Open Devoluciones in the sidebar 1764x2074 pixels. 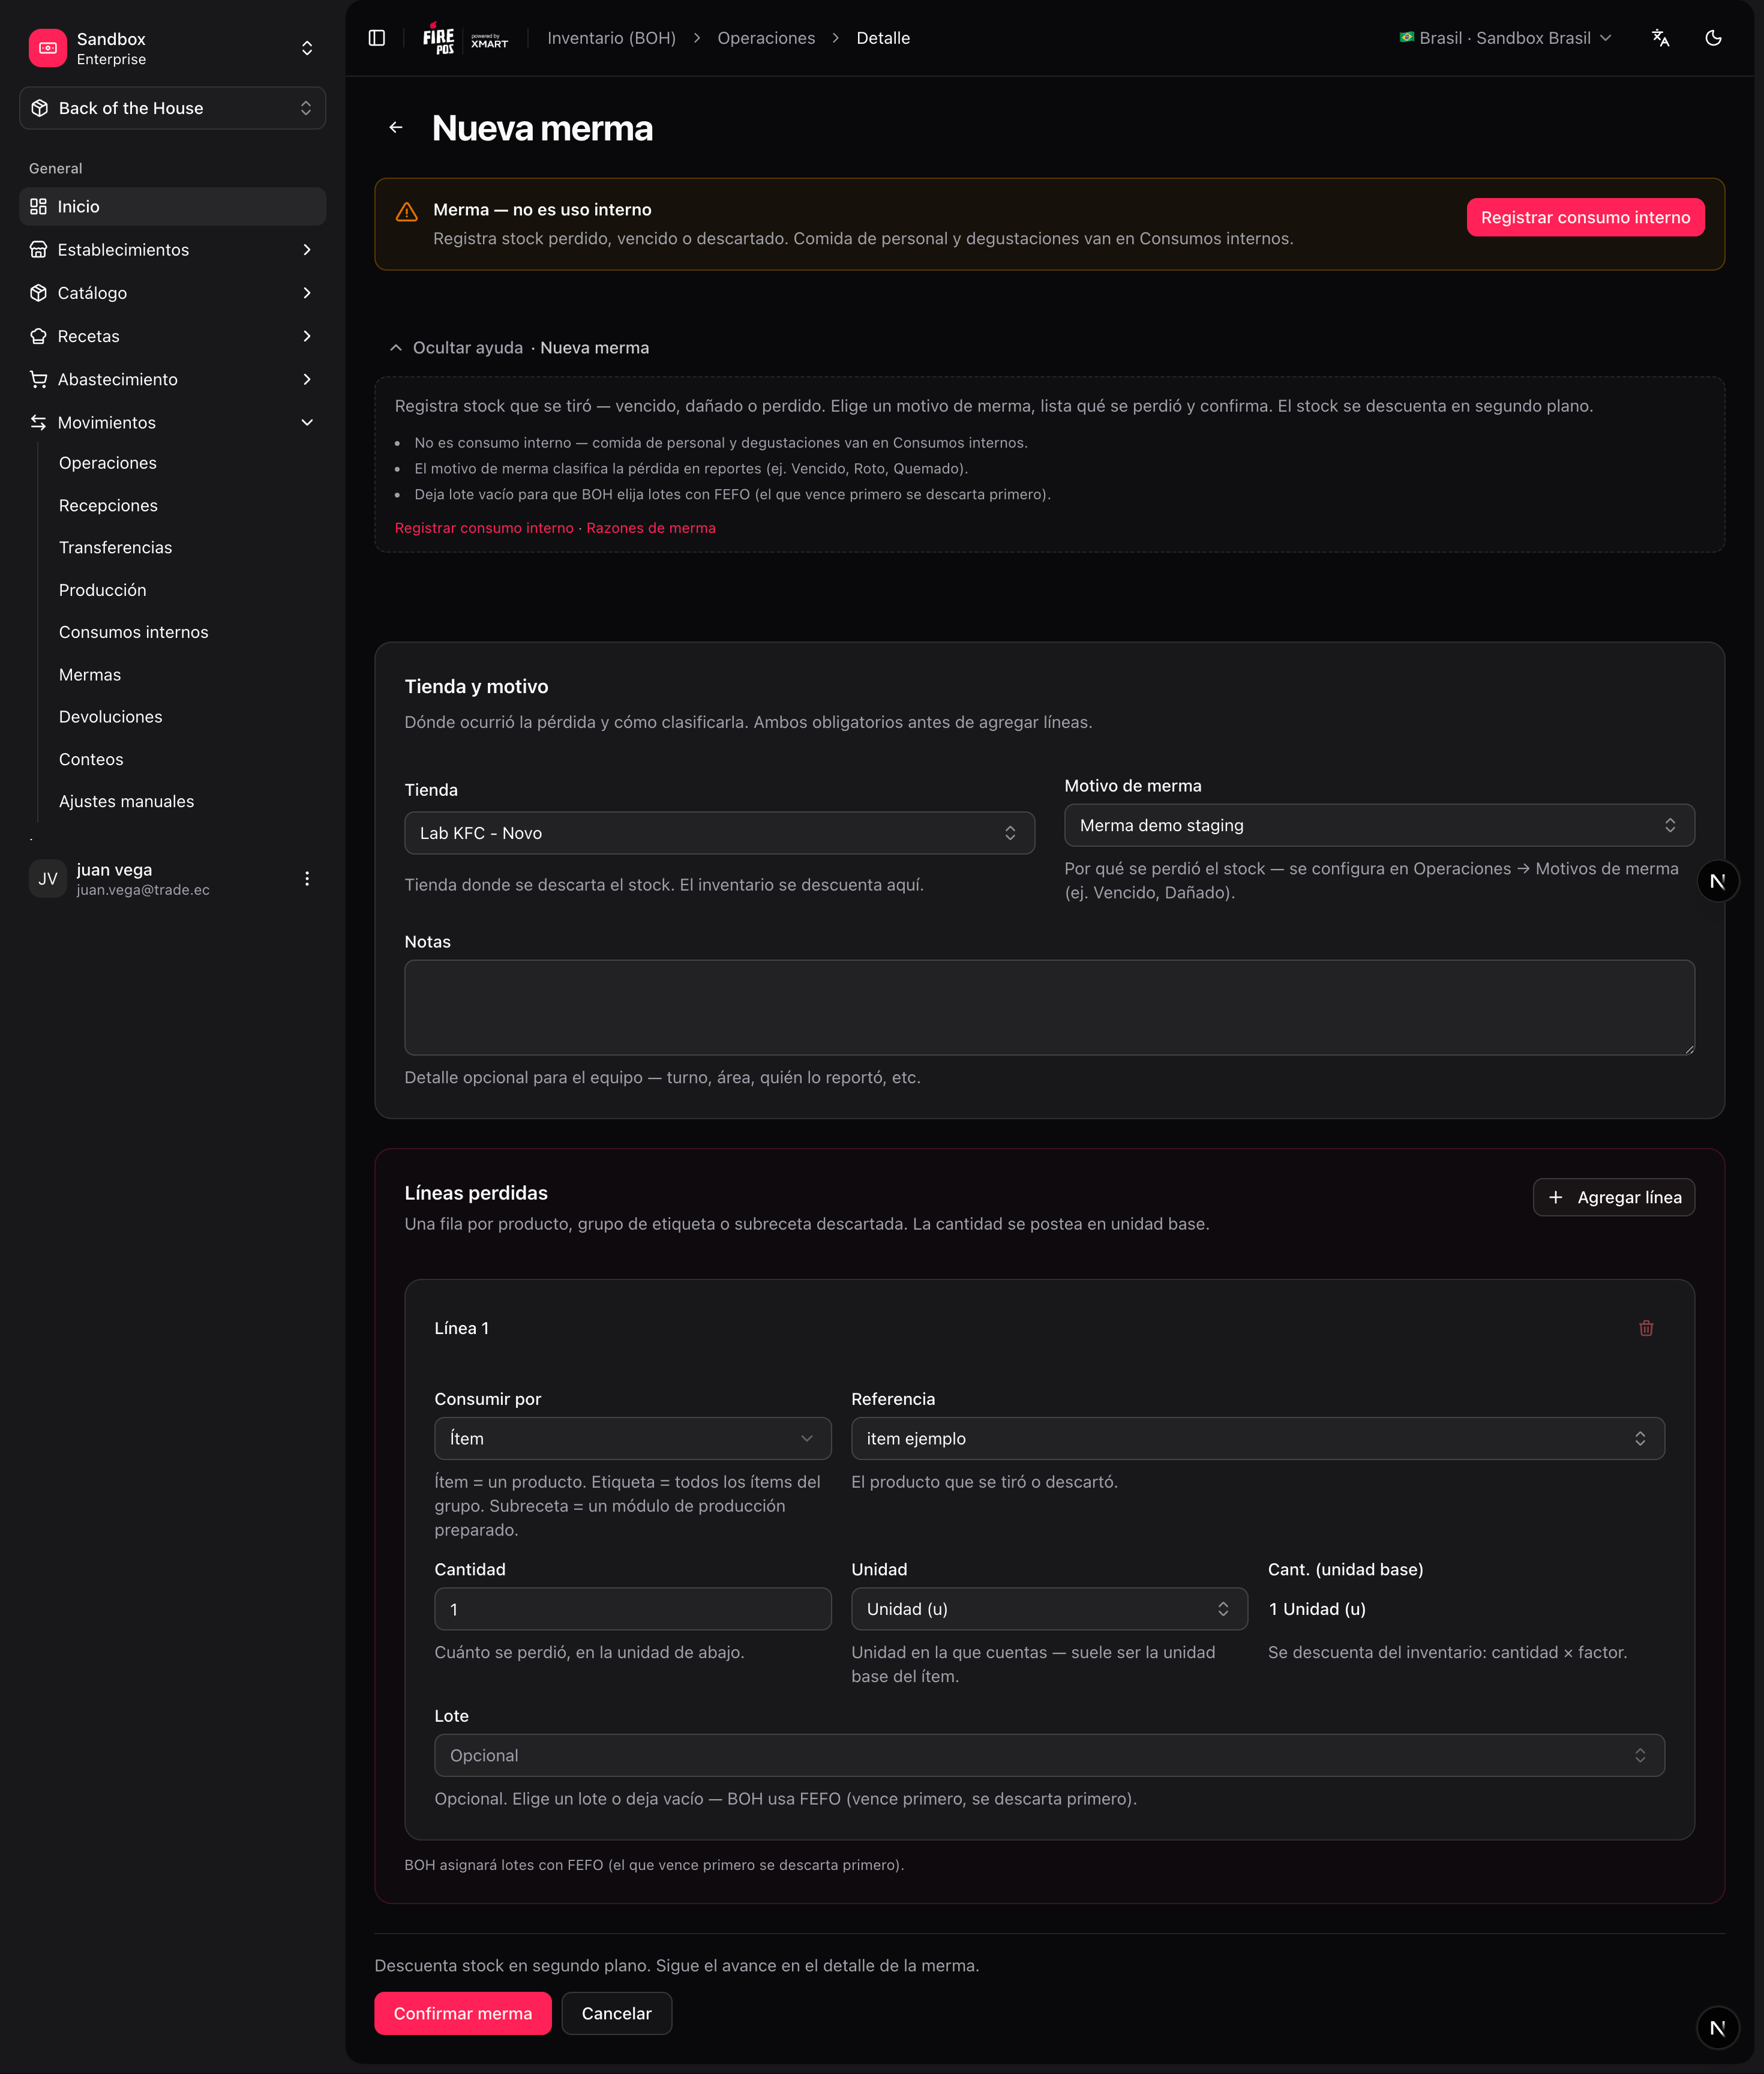(x=110, y=717)
